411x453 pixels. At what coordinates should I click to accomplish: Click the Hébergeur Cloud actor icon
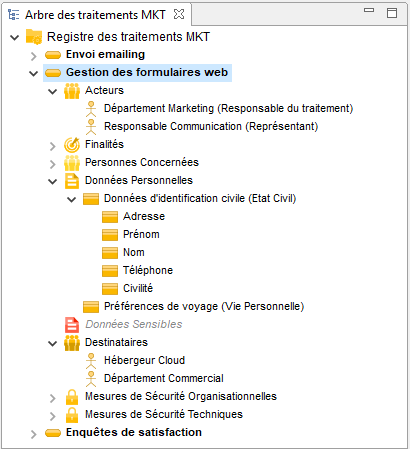(x=91, y=361)
